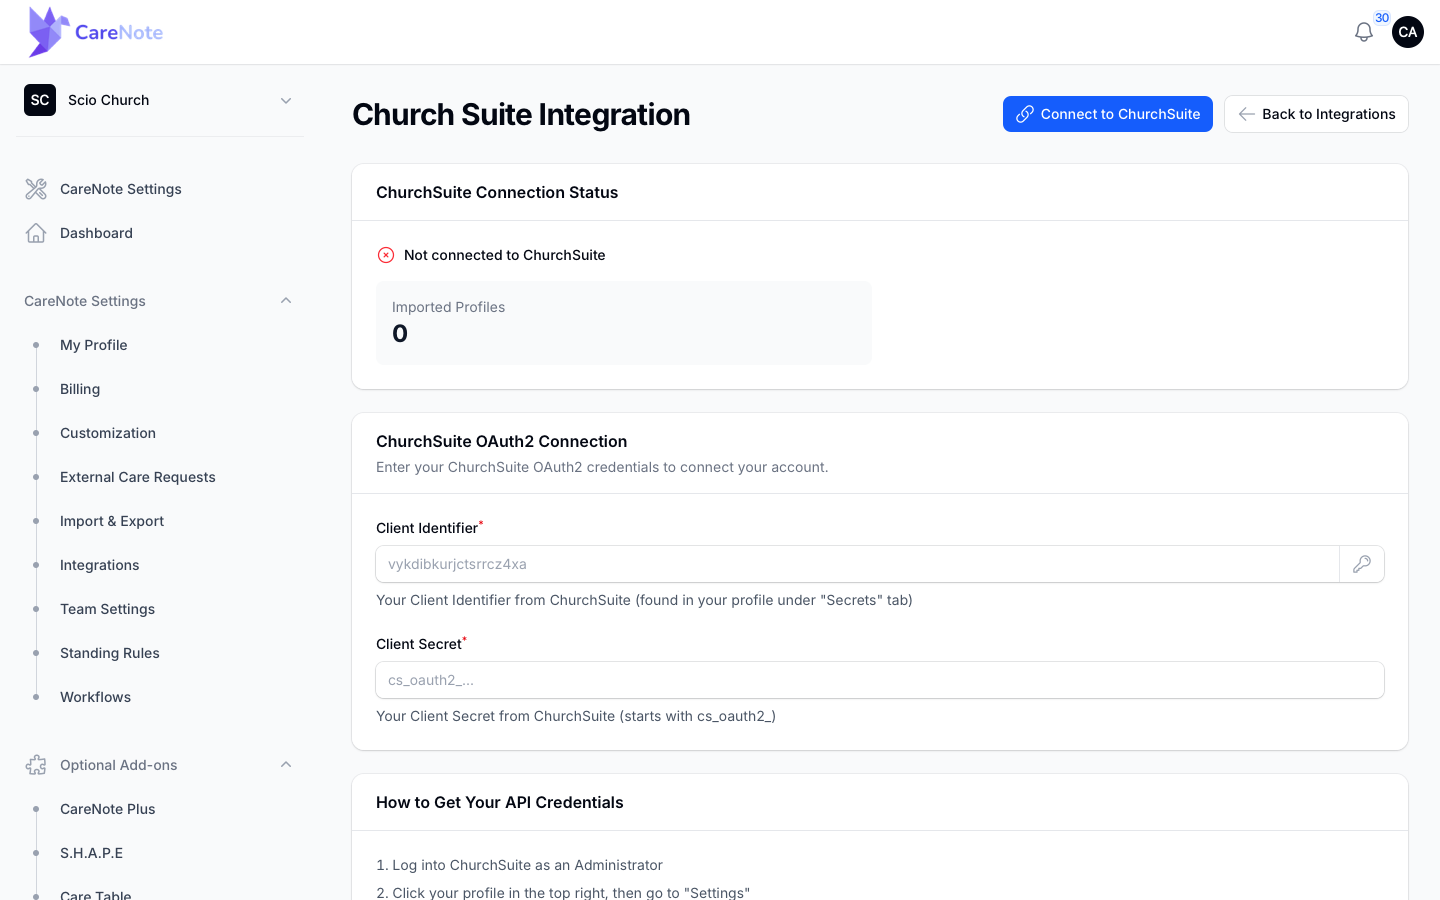This screenshot has height=900, width=1440.
Task: Go to the Dashboard page
Action: 96,233
